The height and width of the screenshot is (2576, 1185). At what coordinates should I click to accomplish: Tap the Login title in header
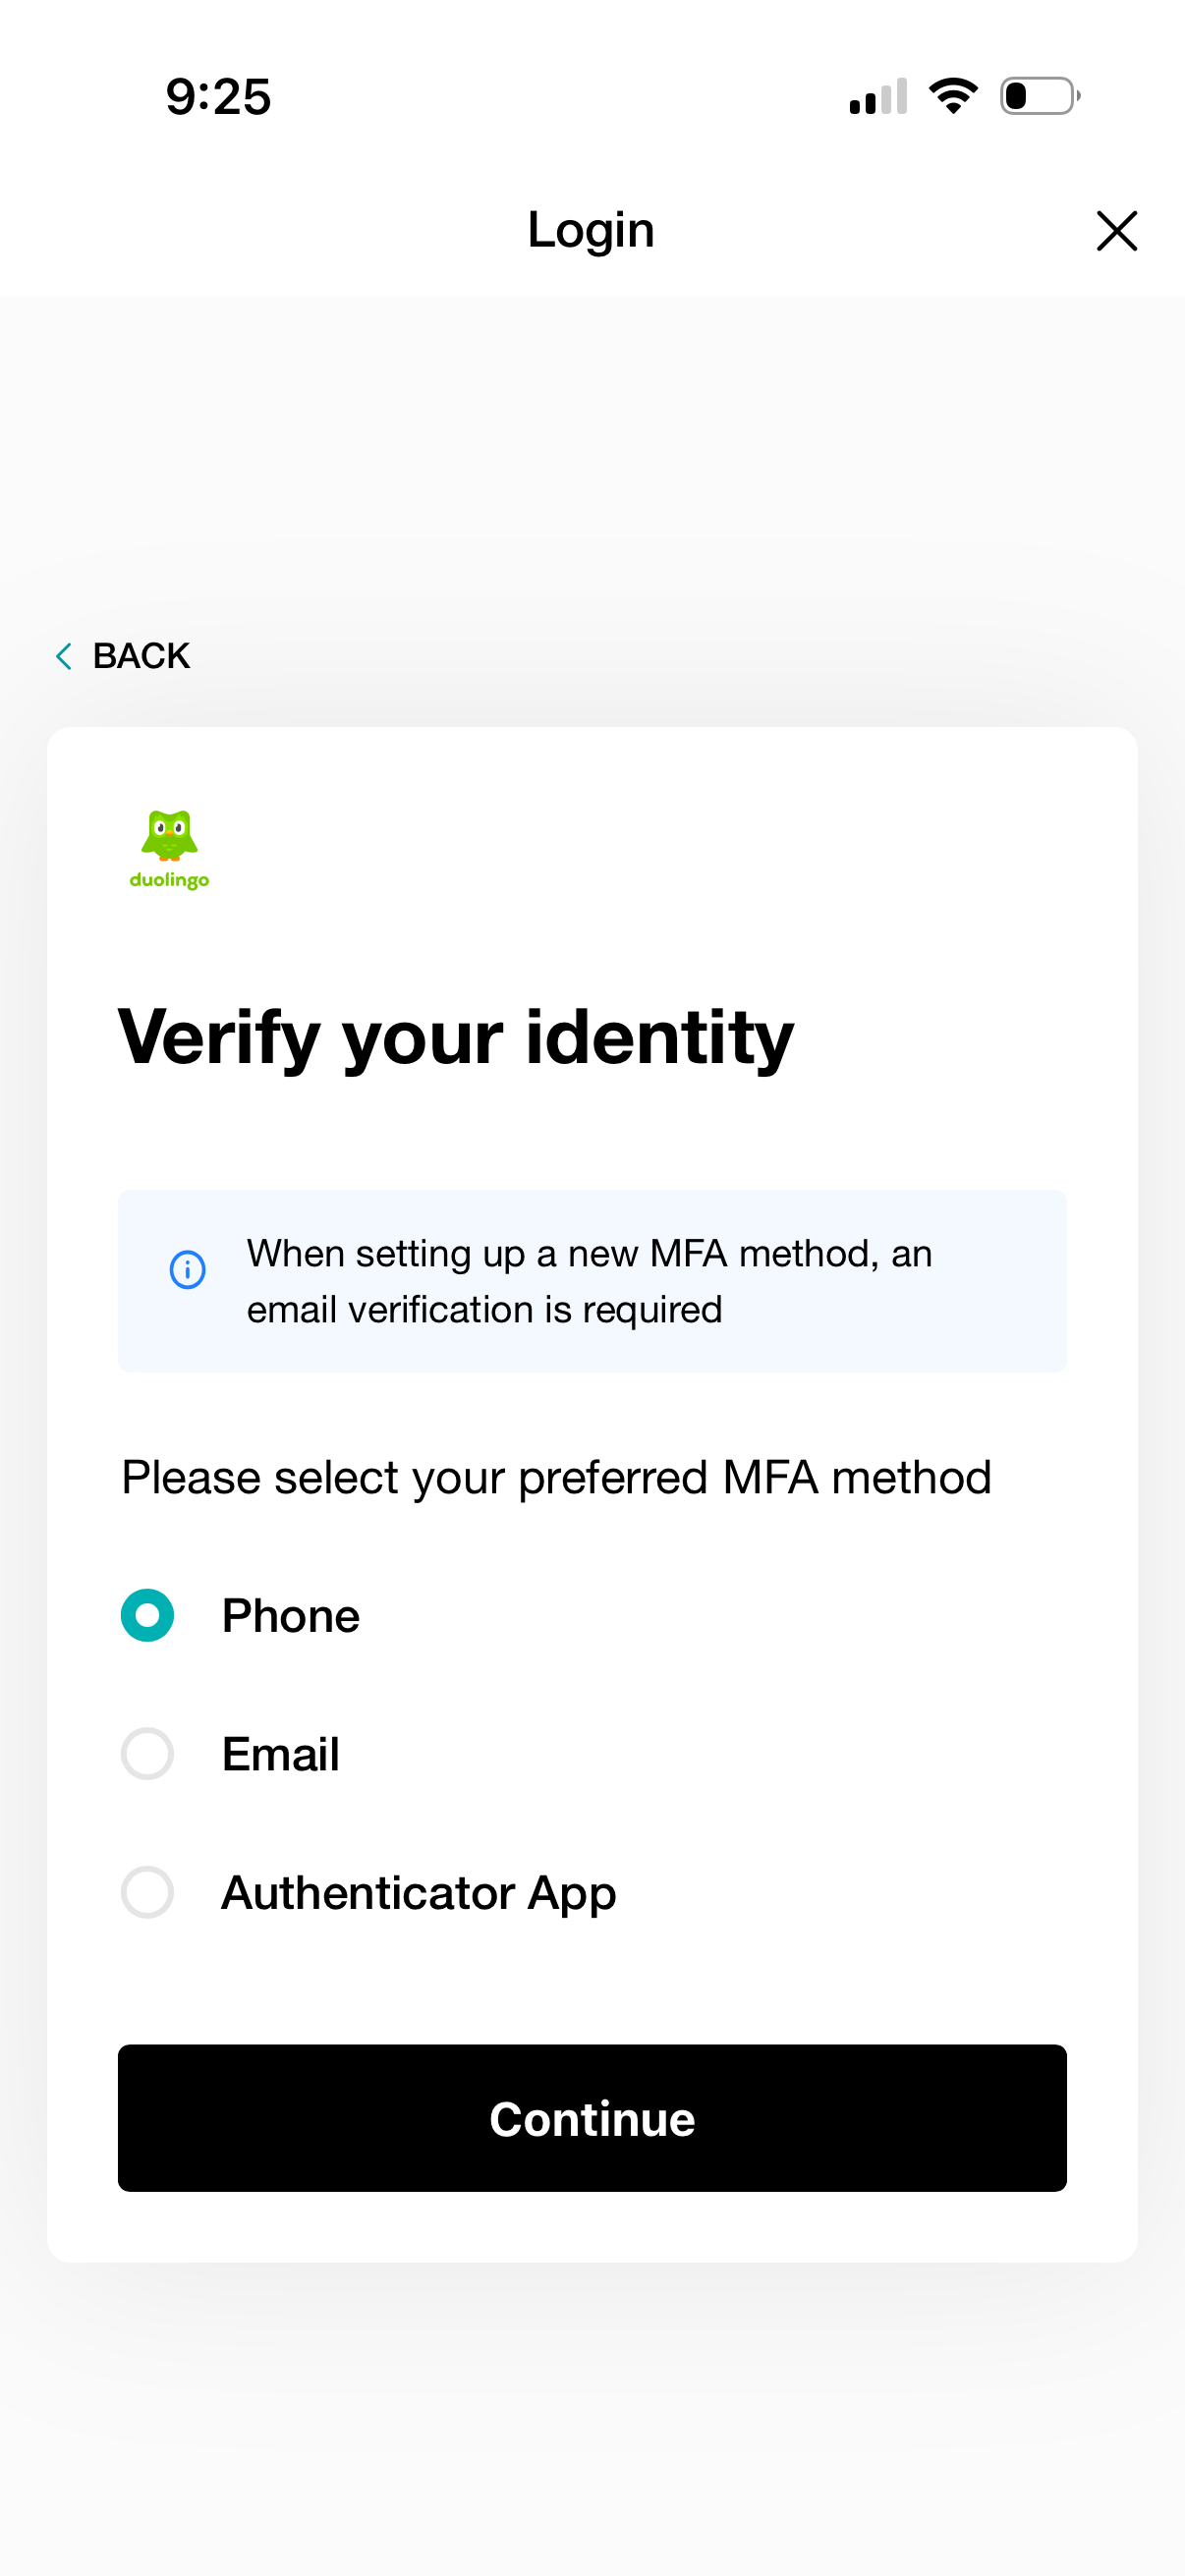pos(591,230)
